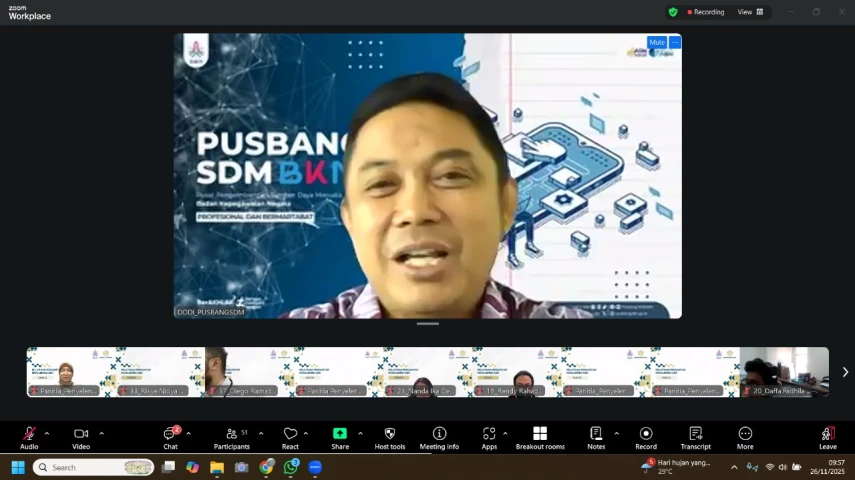Open the Windows Start menu
This screenshot has height=480, width=855.
point(18,467)
